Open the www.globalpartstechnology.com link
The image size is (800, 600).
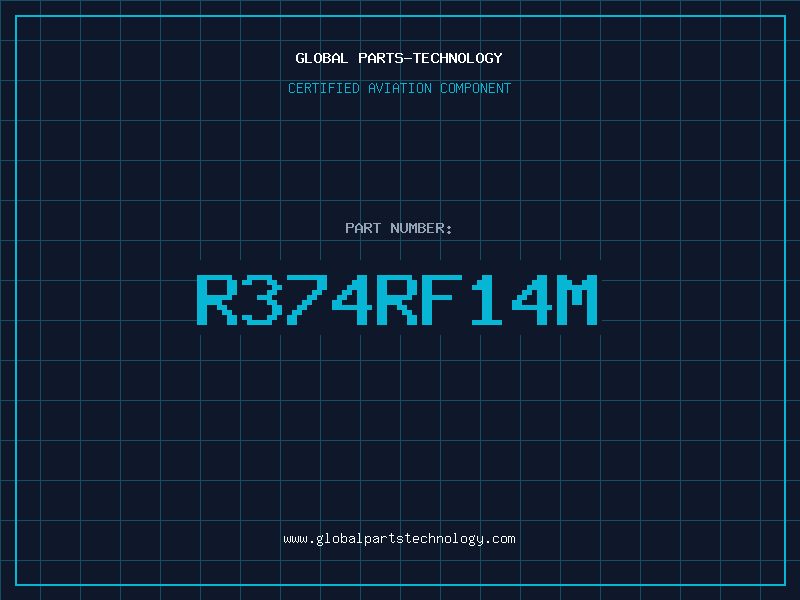point(399,539)
